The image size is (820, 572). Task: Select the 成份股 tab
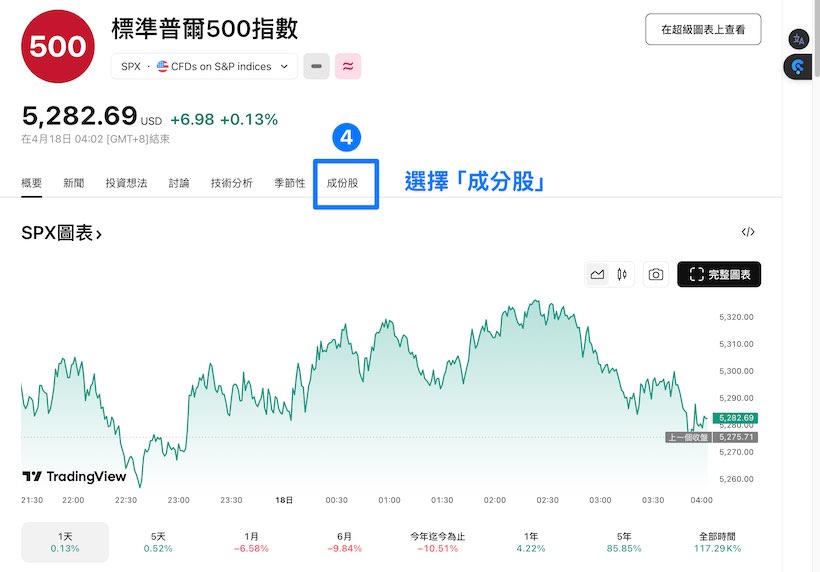point(343,183)
